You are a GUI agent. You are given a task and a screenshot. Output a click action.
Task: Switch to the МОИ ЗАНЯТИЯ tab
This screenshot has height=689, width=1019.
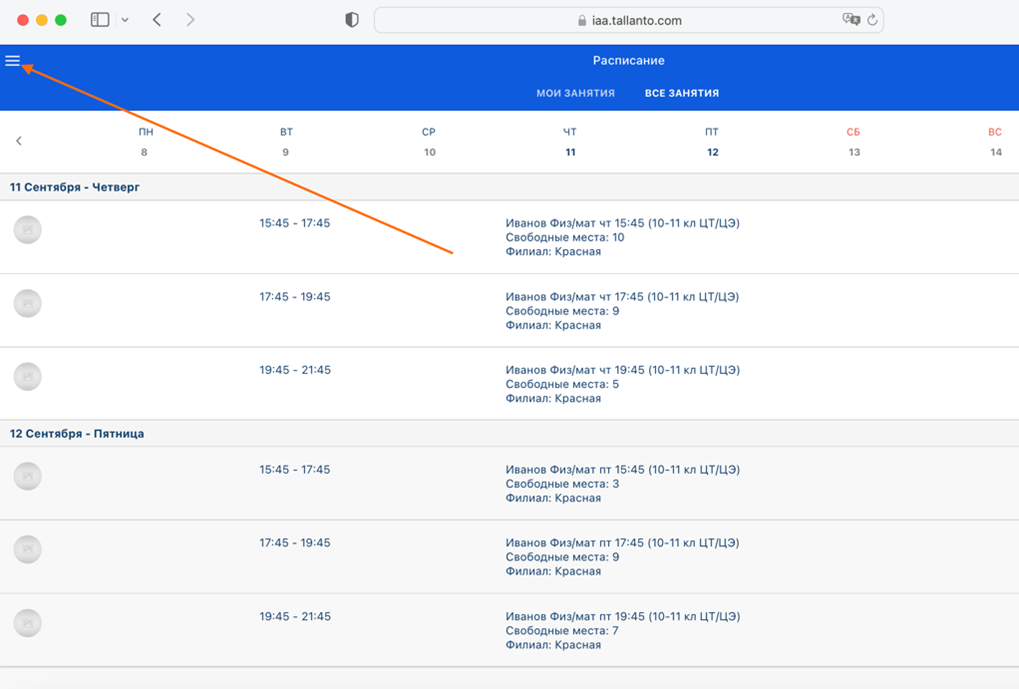(575, 93)
